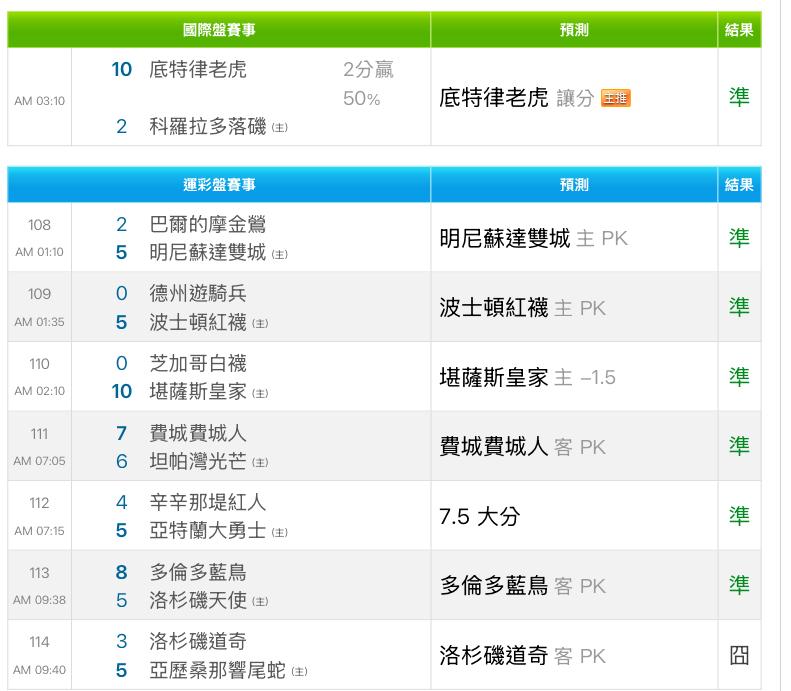Open team 洛杉磯天使
Image resolution: width=791 pixels, height=691 pixels.
(x=198, y=600)
